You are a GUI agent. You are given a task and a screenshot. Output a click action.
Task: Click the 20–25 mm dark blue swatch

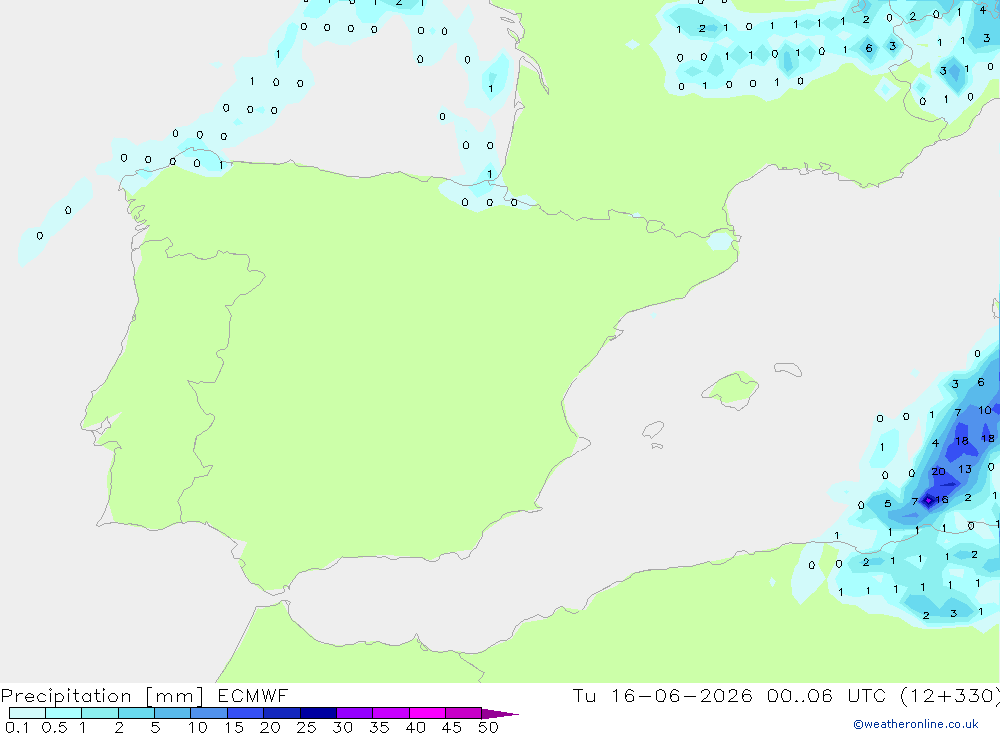(x=281, y=713)
